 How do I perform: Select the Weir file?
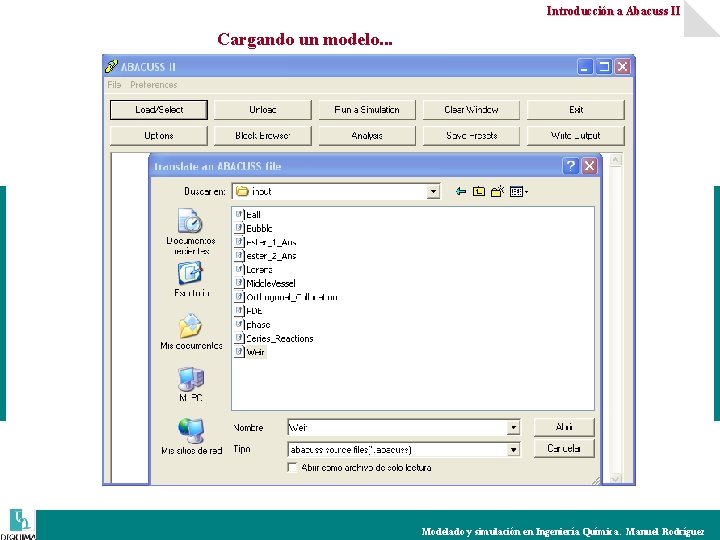tap(250, 352)
